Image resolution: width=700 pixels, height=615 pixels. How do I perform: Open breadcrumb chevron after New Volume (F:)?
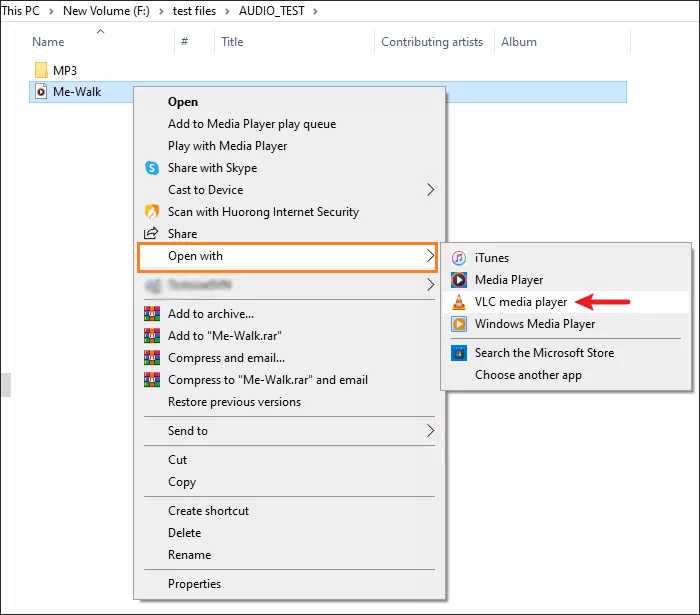coord(161,11)
